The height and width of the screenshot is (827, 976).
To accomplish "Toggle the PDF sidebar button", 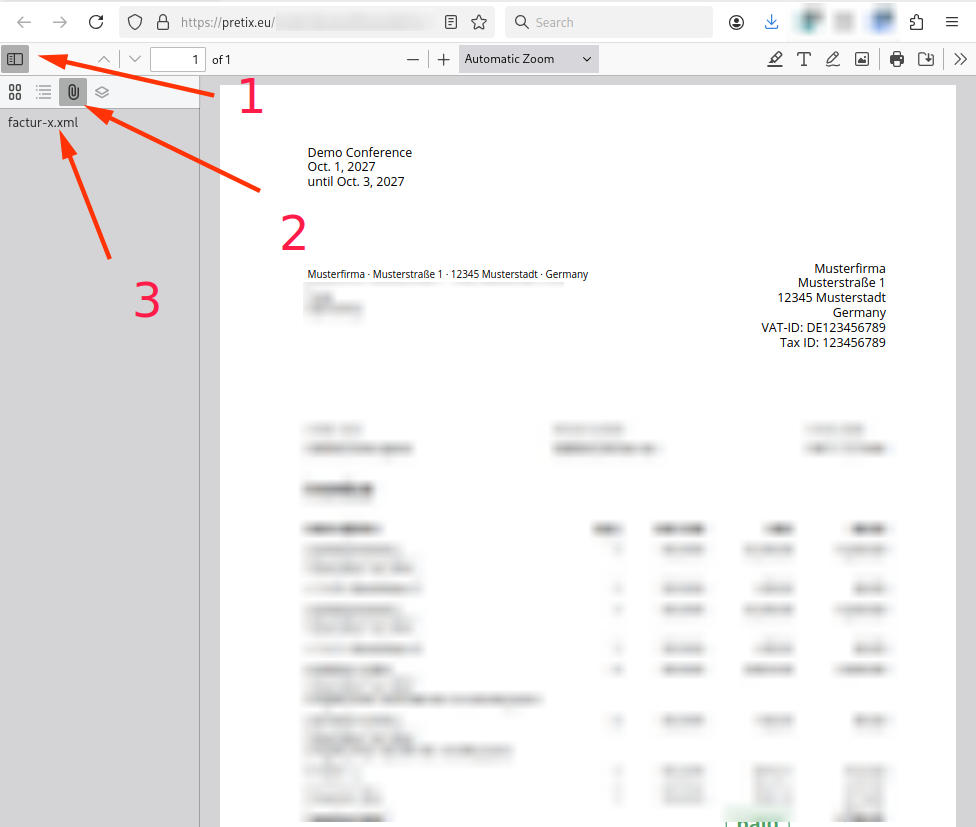I will pyautogui.click(x=15, y=59).
